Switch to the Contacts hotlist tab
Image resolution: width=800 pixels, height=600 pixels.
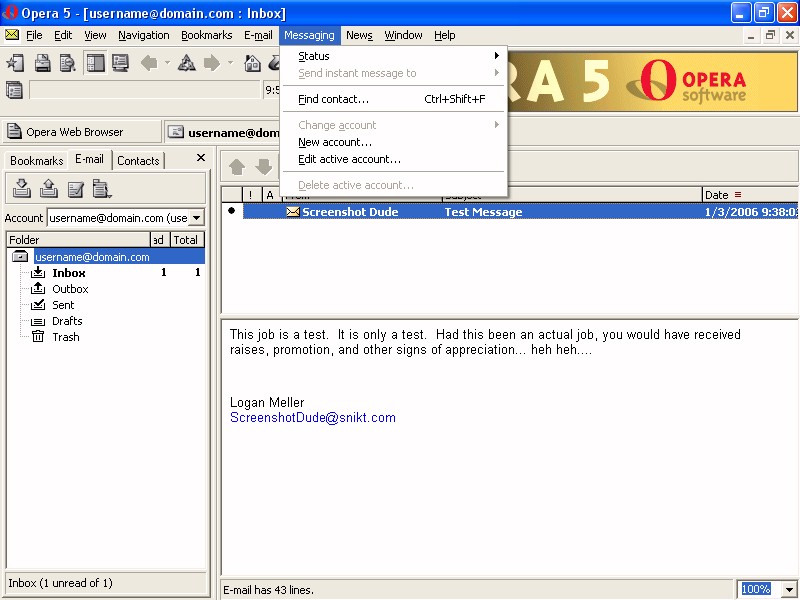pyautogui.click(x=138, y=161)
